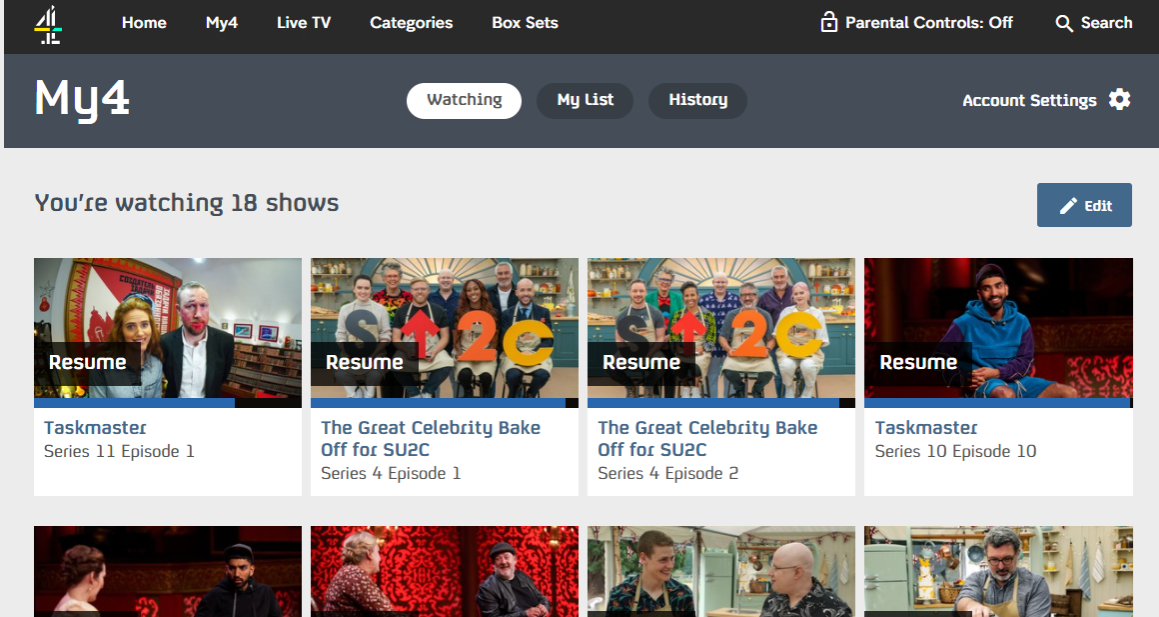
Task: Click the Search label
Action: [1107, 23]
